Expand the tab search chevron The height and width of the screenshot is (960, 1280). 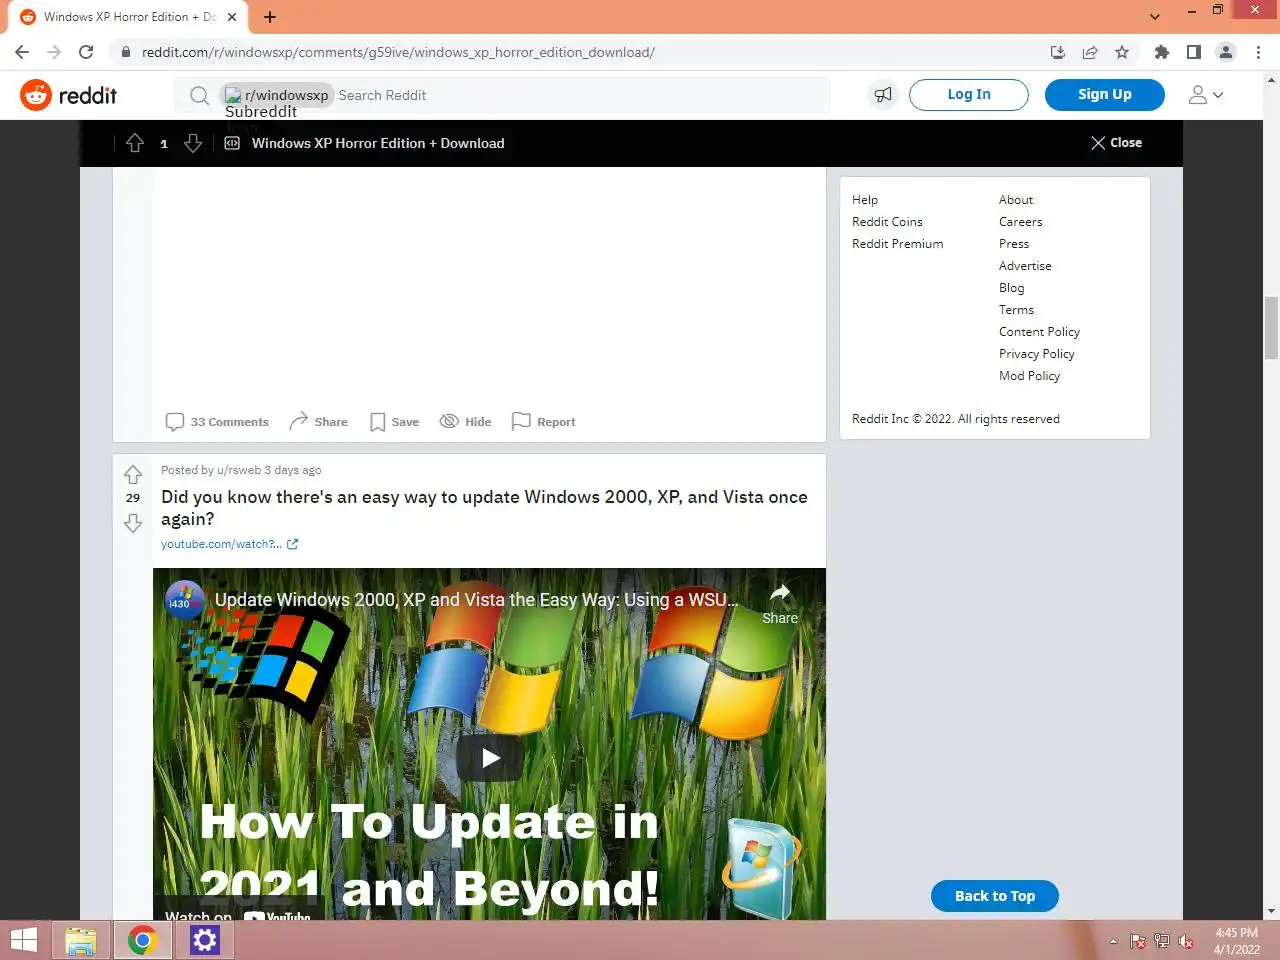click(x=1155, y=17)
